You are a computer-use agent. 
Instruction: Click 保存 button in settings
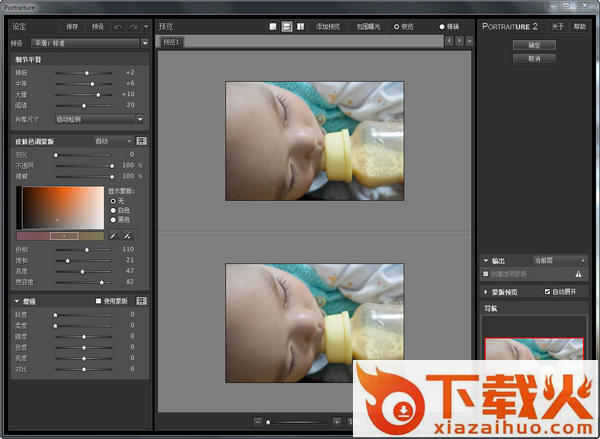click(72, 26)
